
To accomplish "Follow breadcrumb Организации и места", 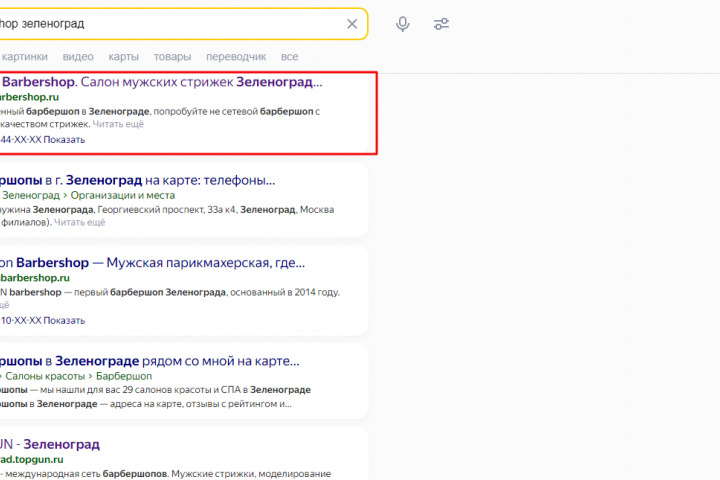I will point(123,195).
